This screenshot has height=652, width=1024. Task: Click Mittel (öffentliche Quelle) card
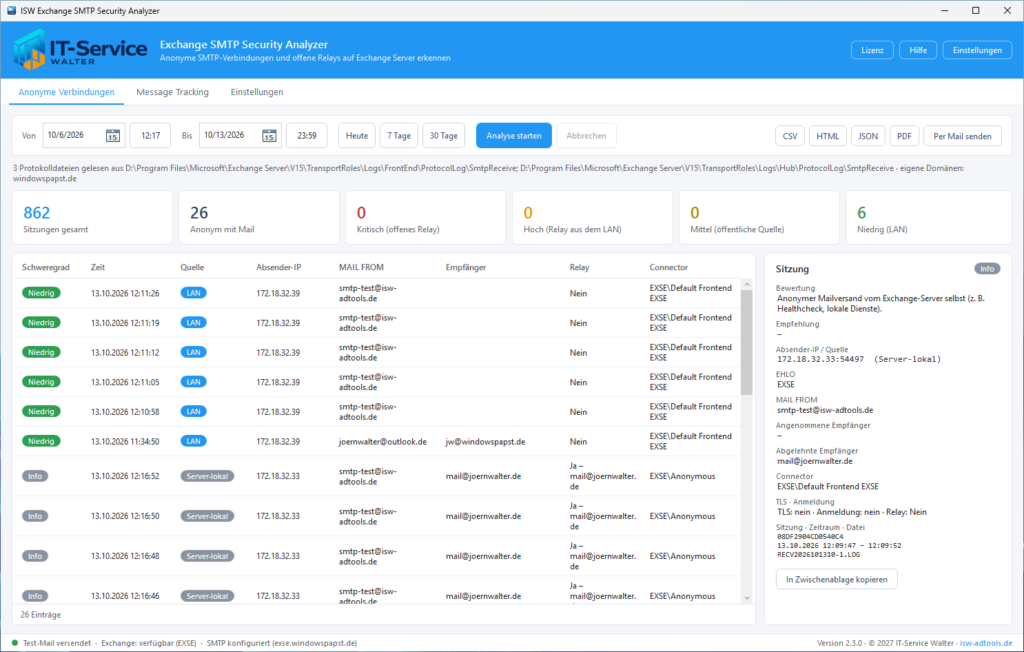coord(759,218)
